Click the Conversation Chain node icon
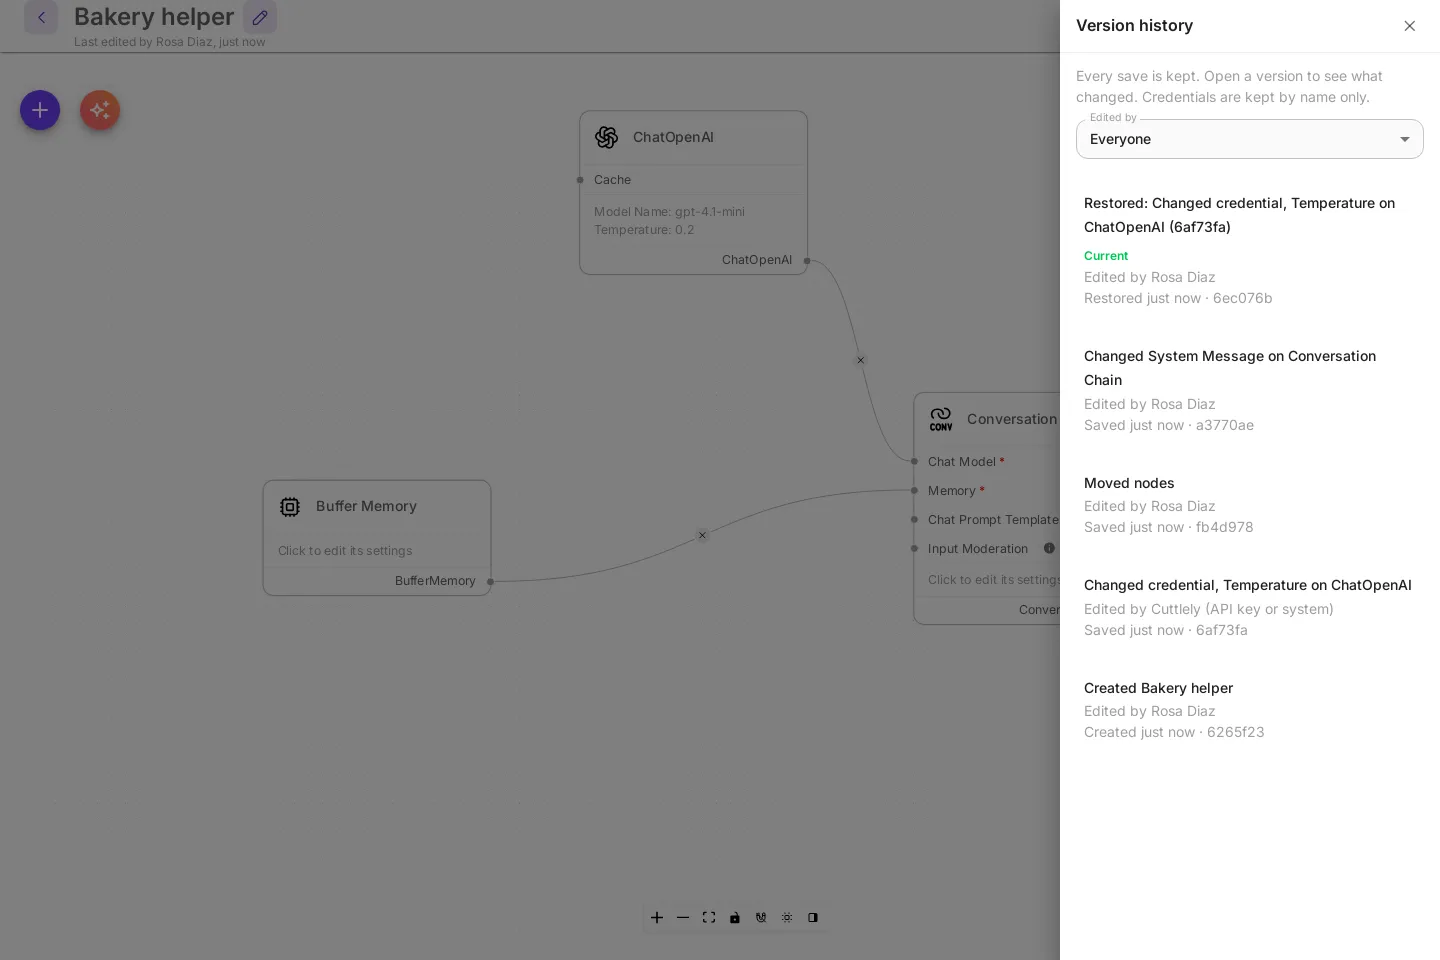 [x=941, y=419]
